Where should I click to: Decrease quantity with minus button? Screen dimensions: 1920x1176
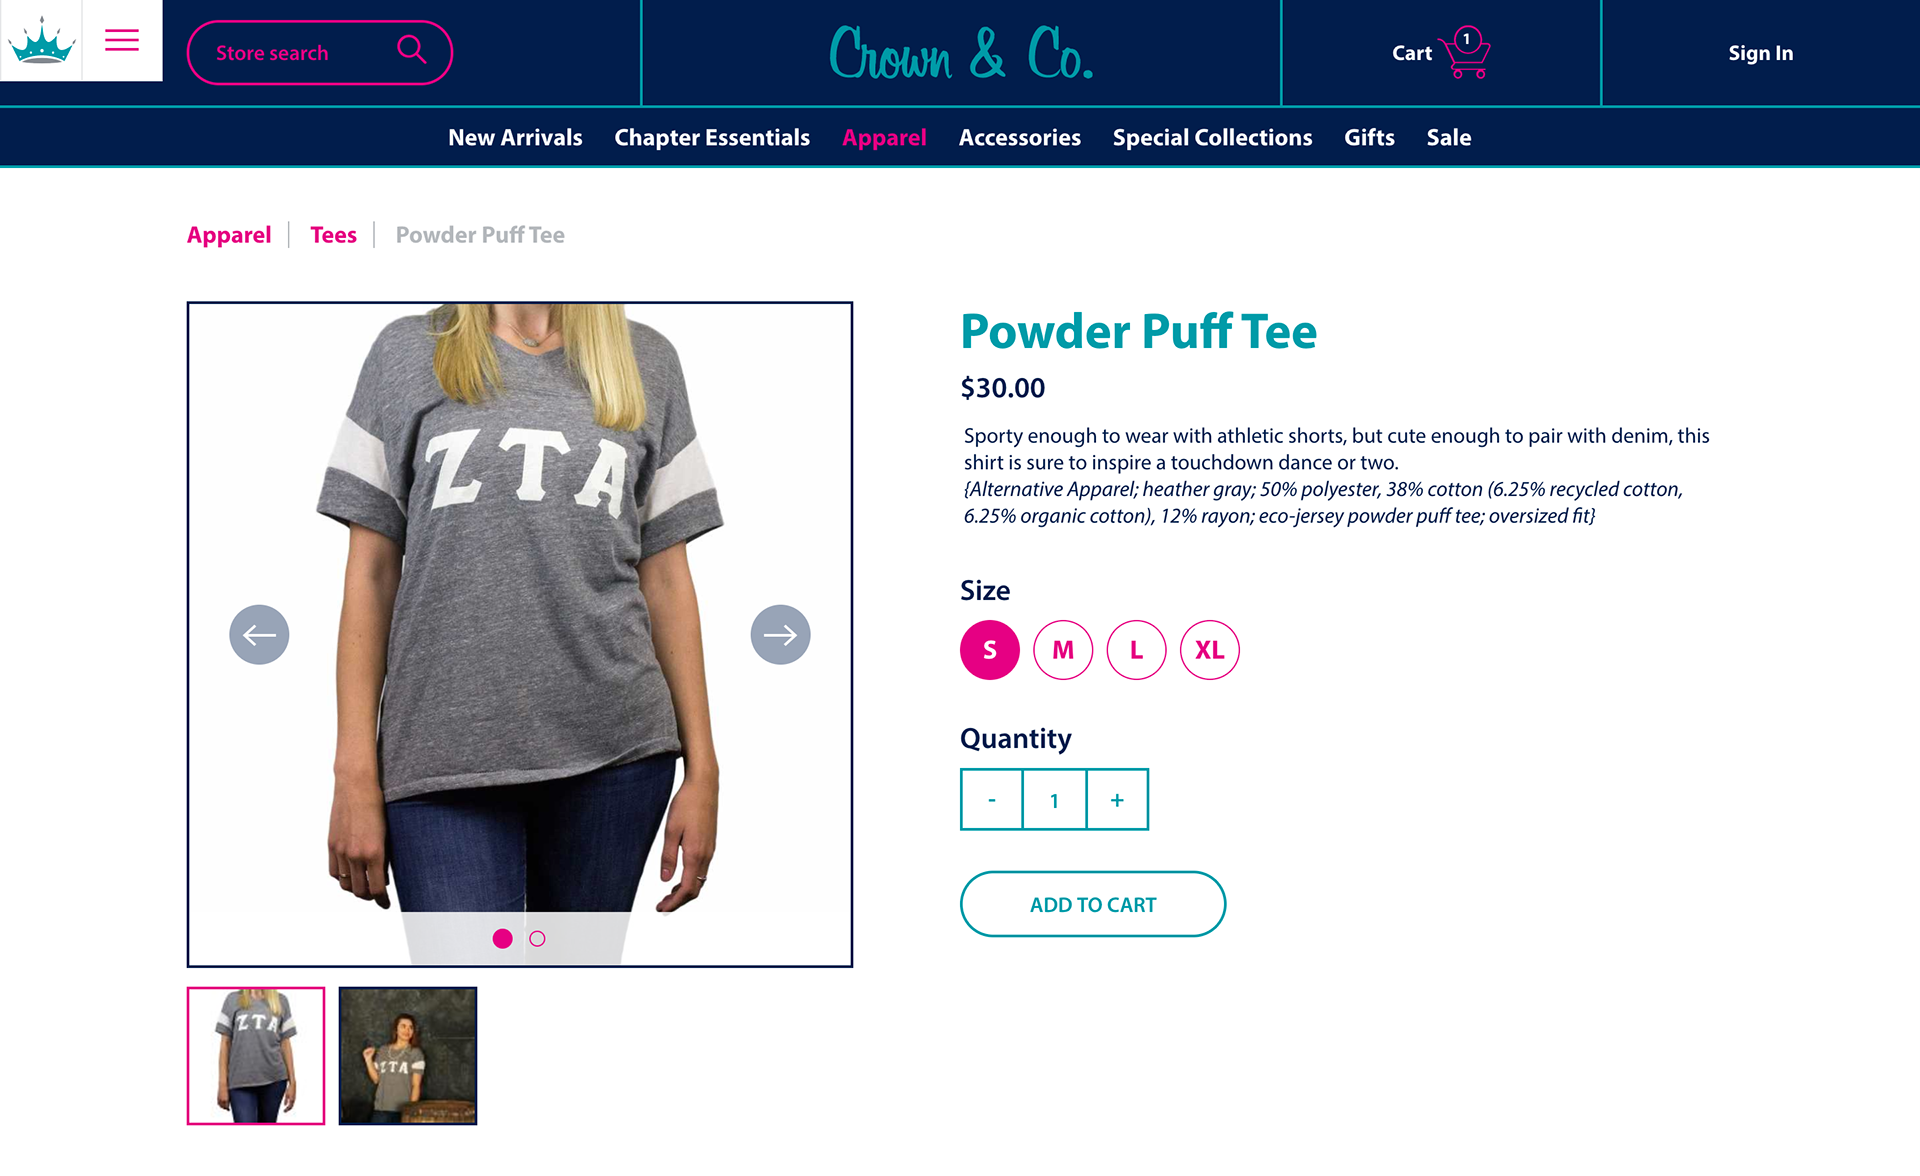(991, 800)
